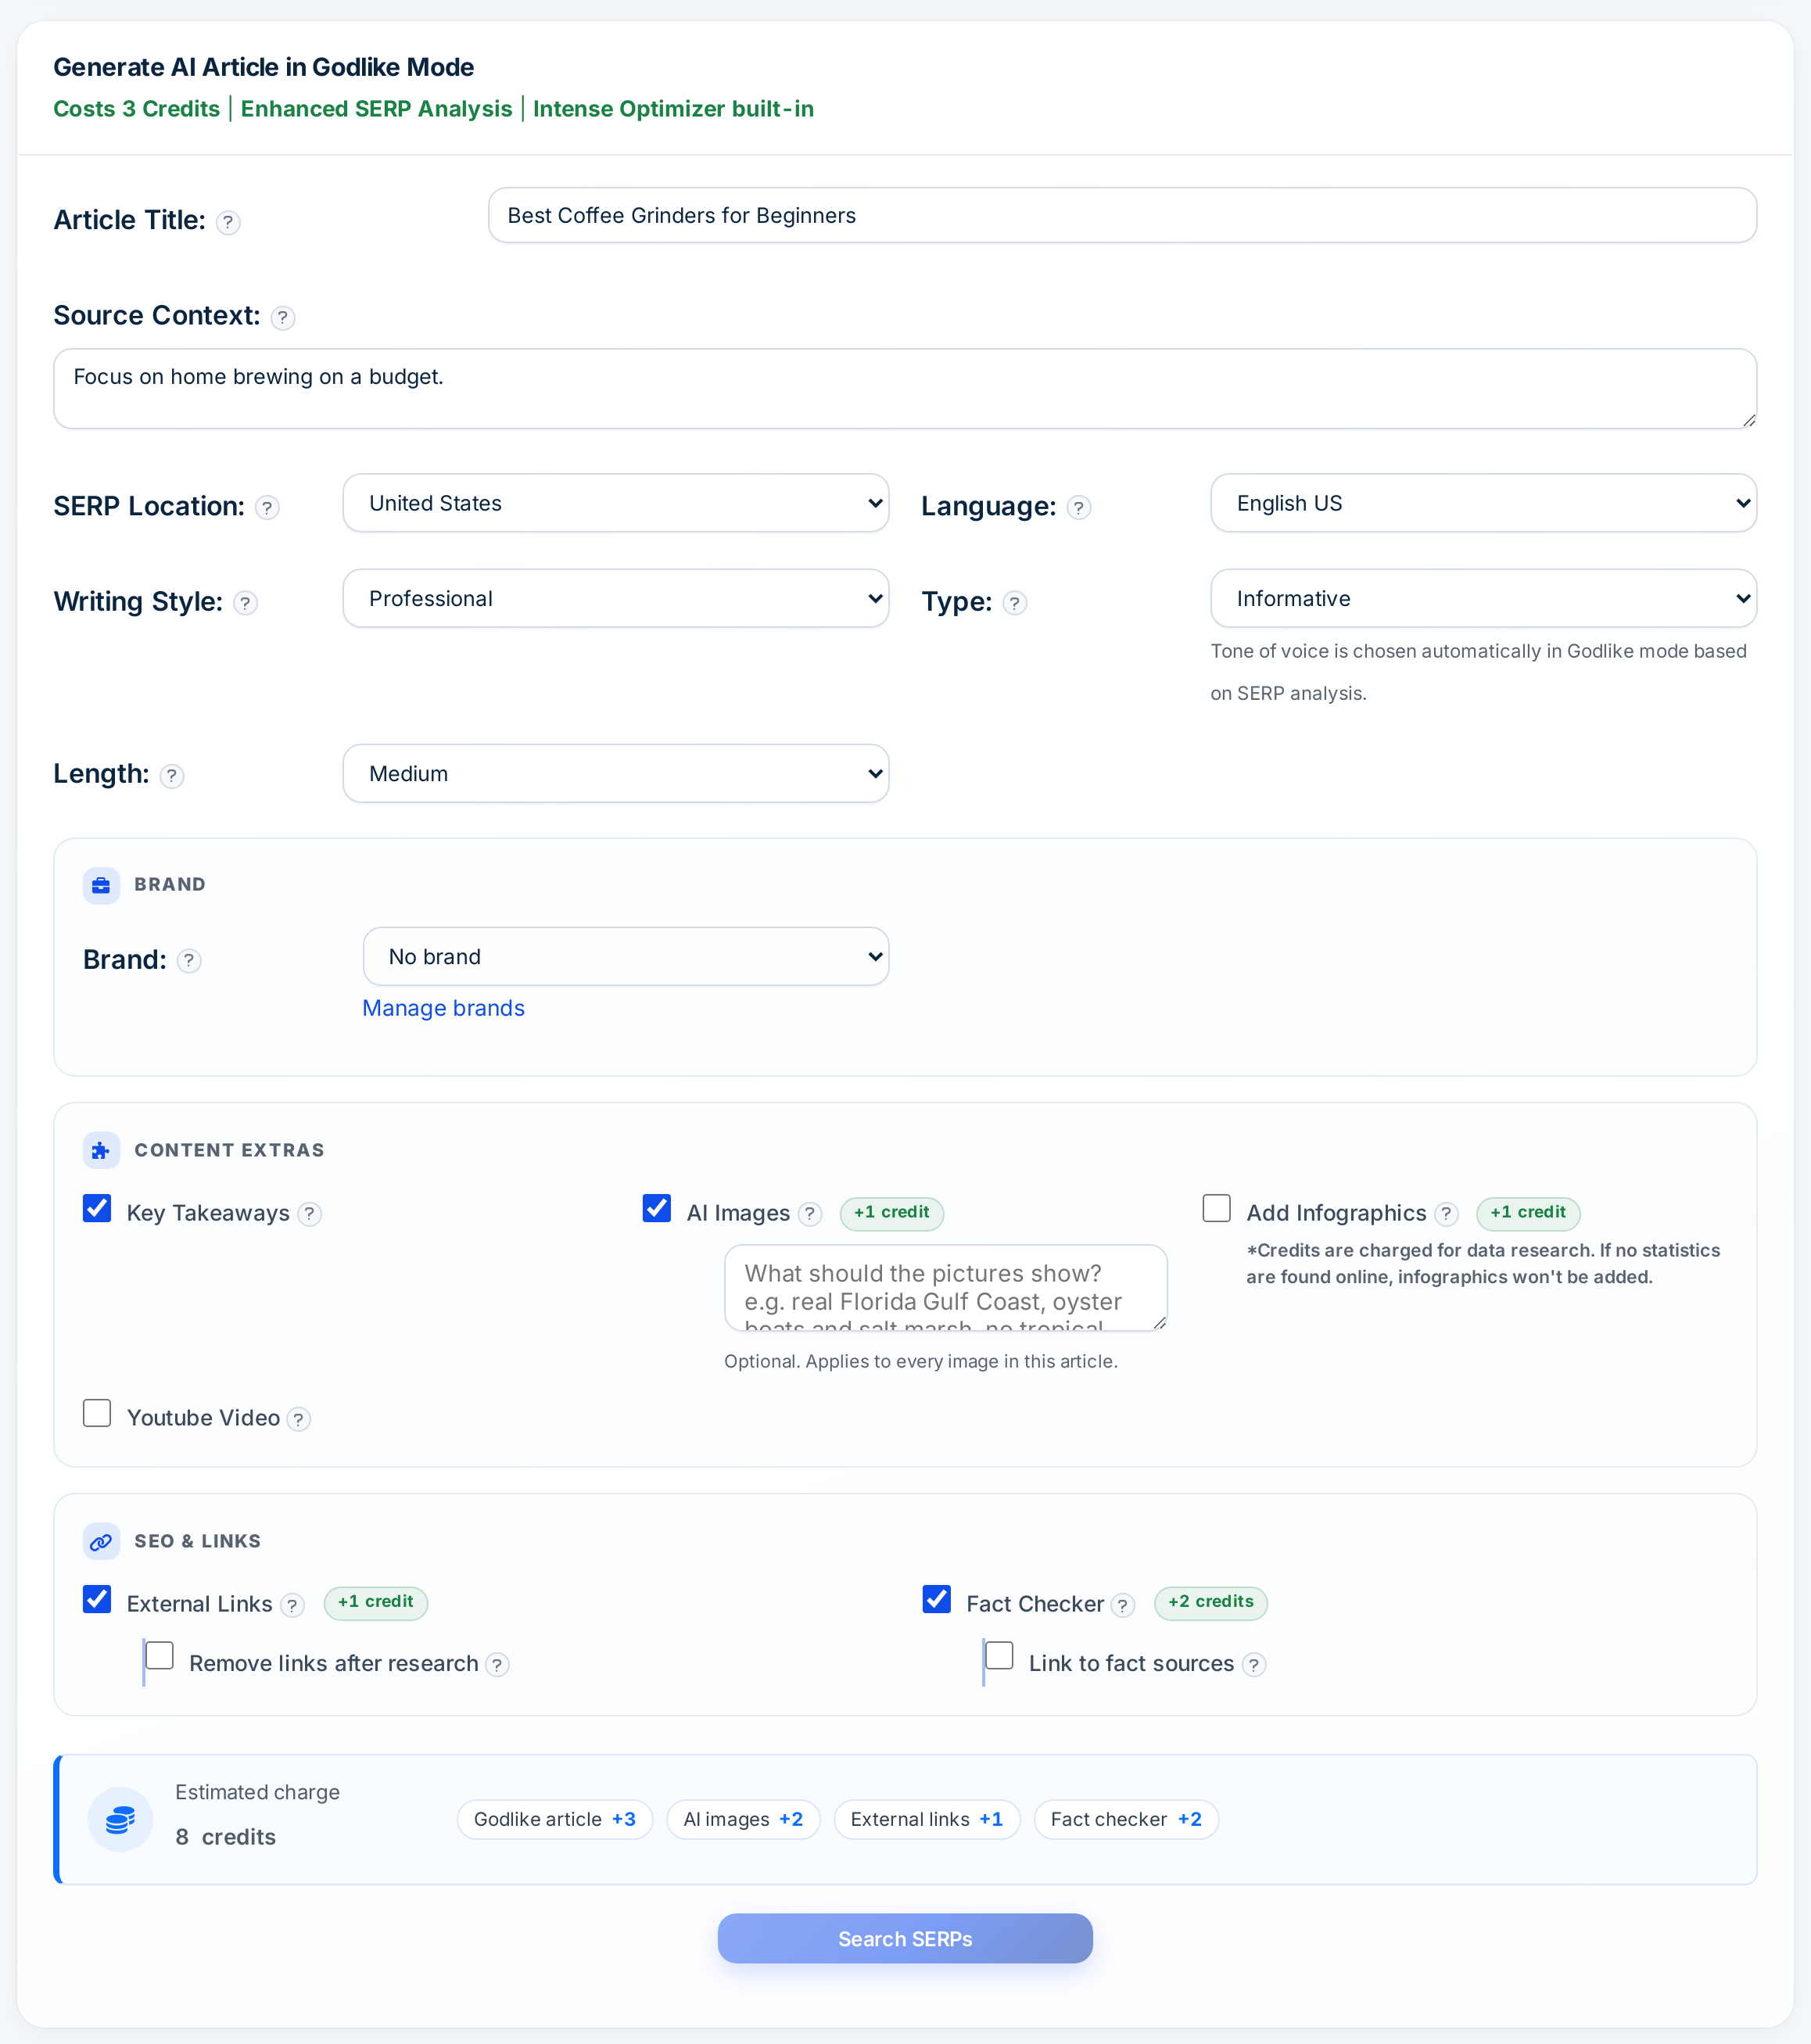Enable the Add Infographics checkbox

click(x=1216, y=1208)
